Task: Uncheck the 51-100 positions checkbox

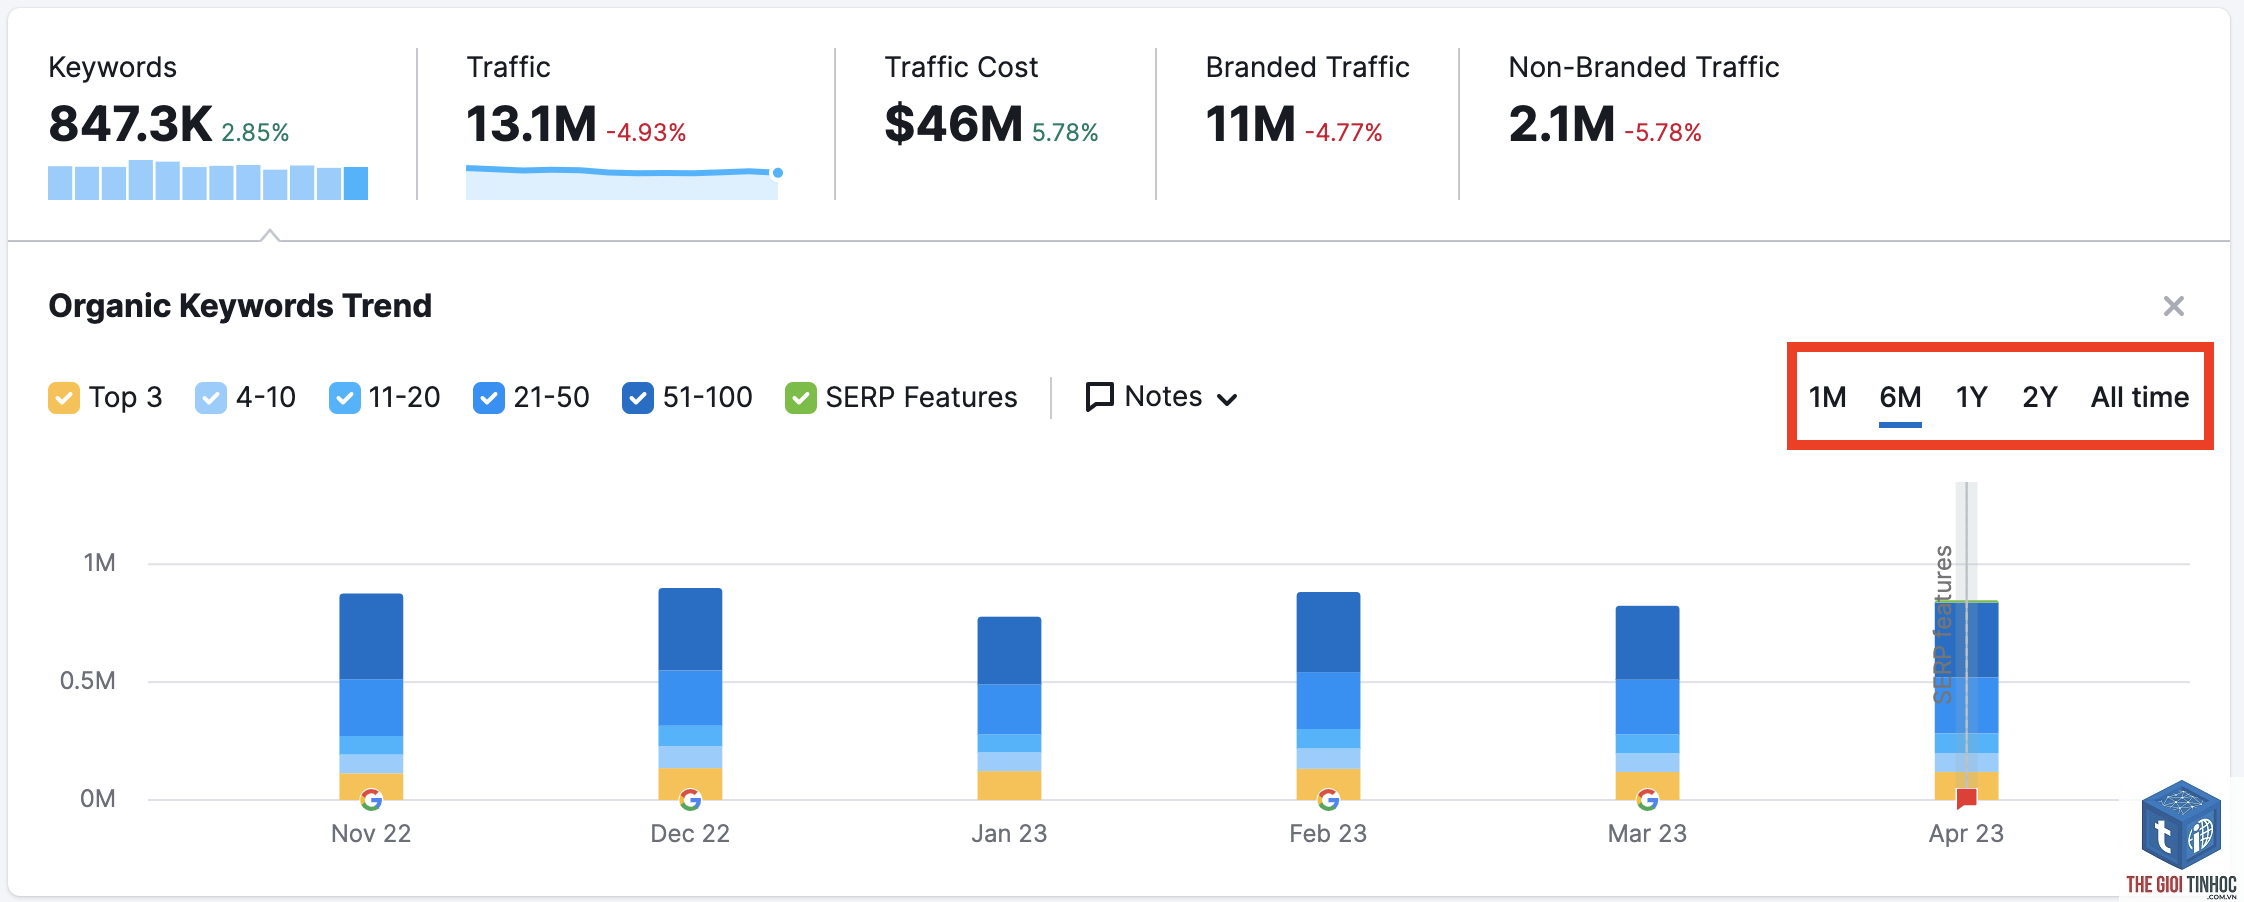Action: [x=638, y=398]
